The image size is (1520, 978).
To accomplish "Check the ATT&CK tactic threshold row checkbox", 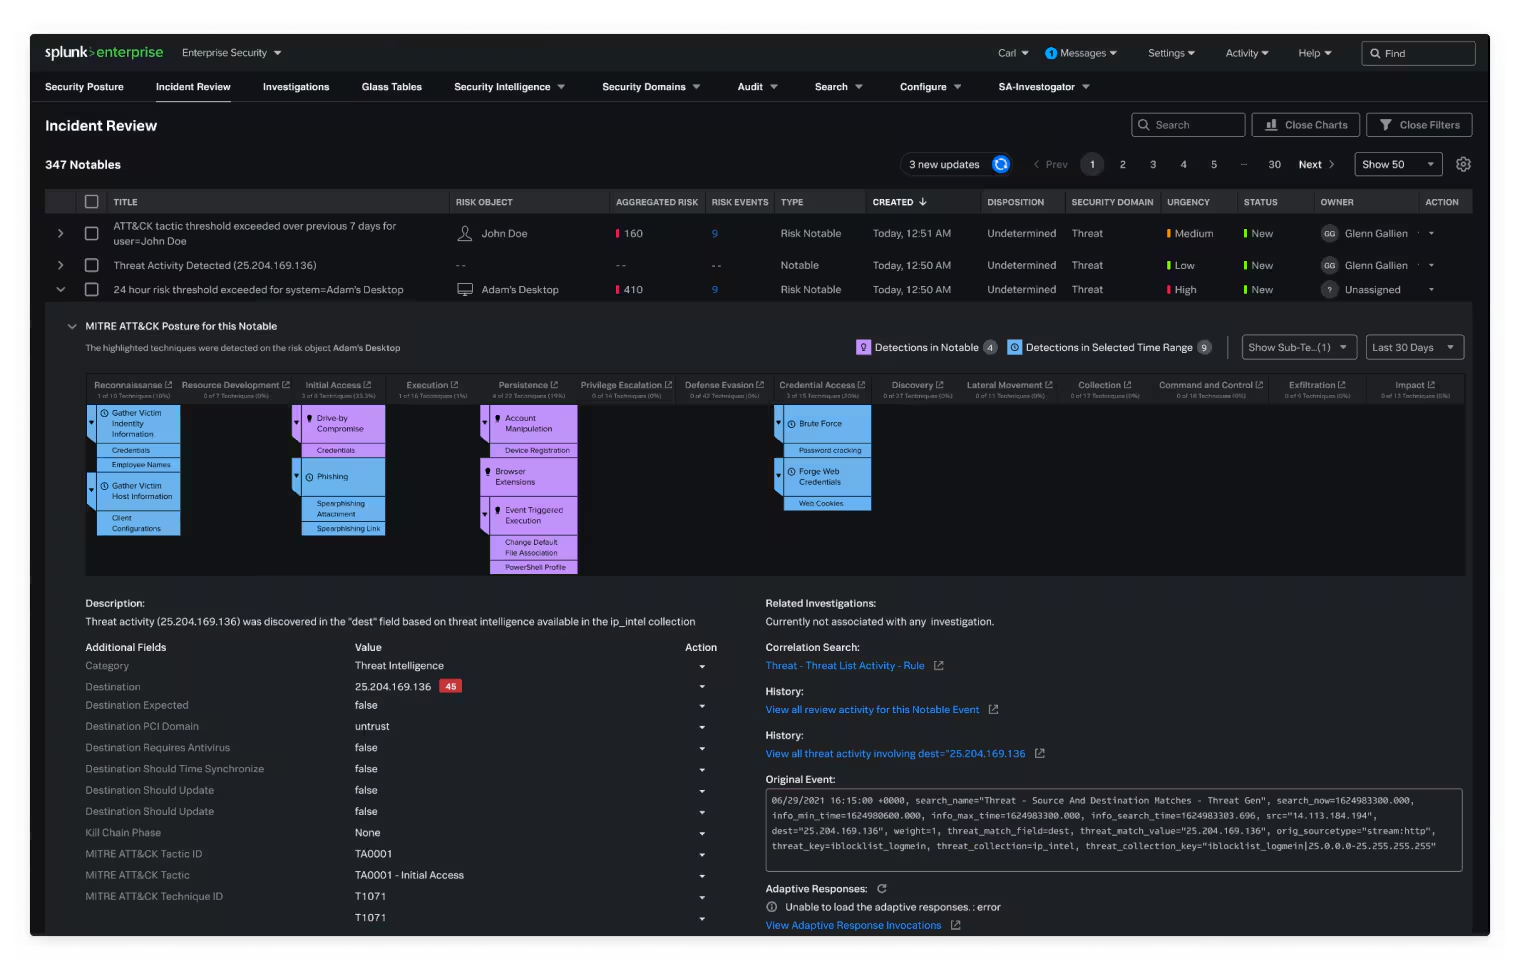I will (x=91, y=233).
